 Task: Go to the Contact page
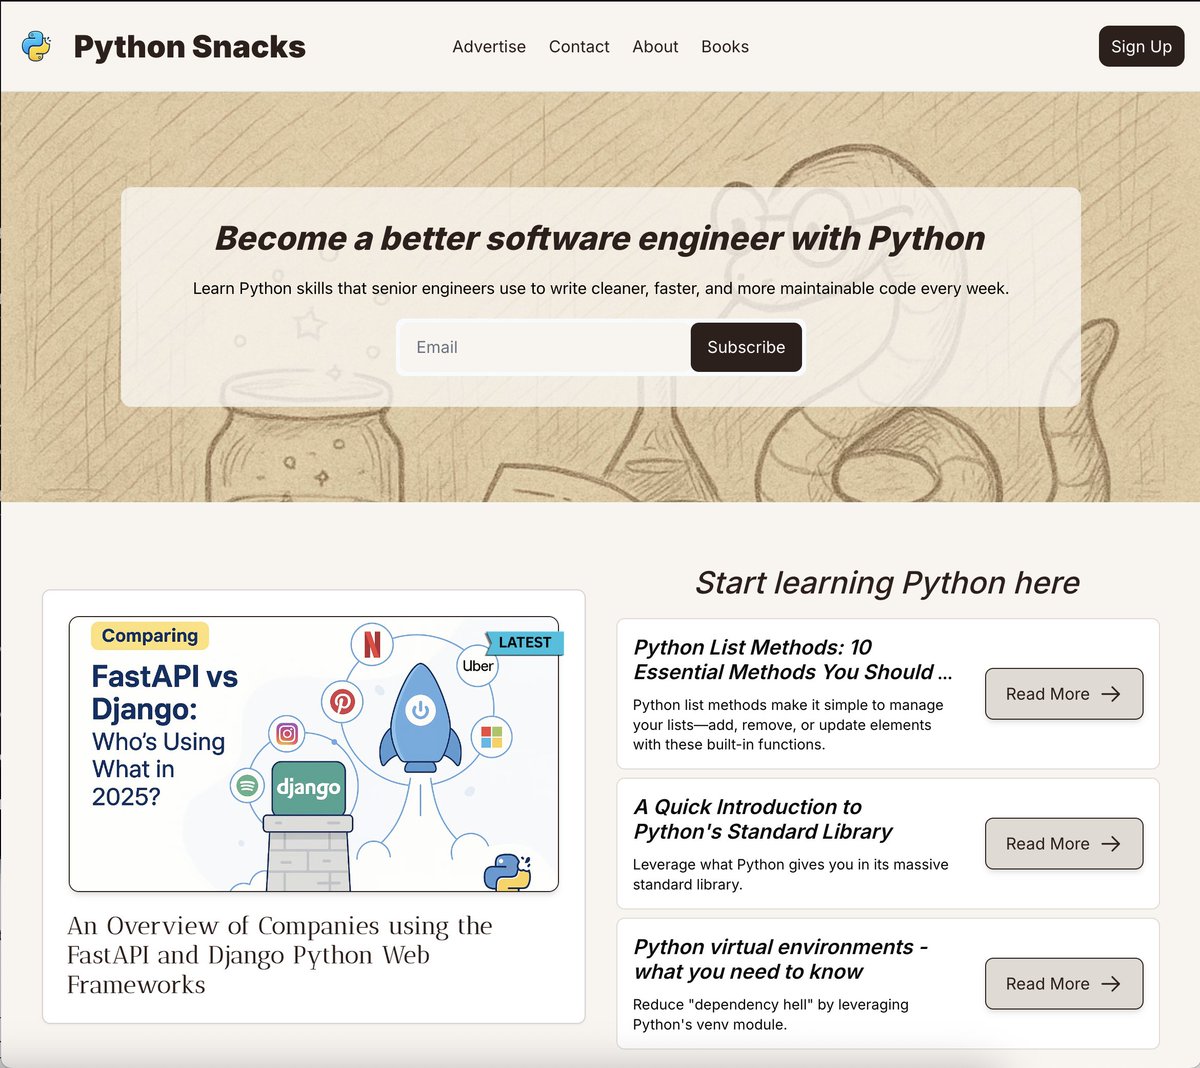point(579,46)
